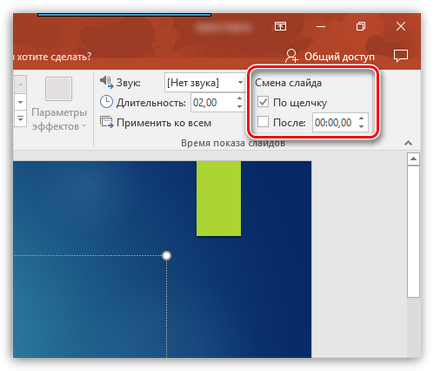
Task: Select the green rectangle shape on slide
Action: (x=219, y=199)
